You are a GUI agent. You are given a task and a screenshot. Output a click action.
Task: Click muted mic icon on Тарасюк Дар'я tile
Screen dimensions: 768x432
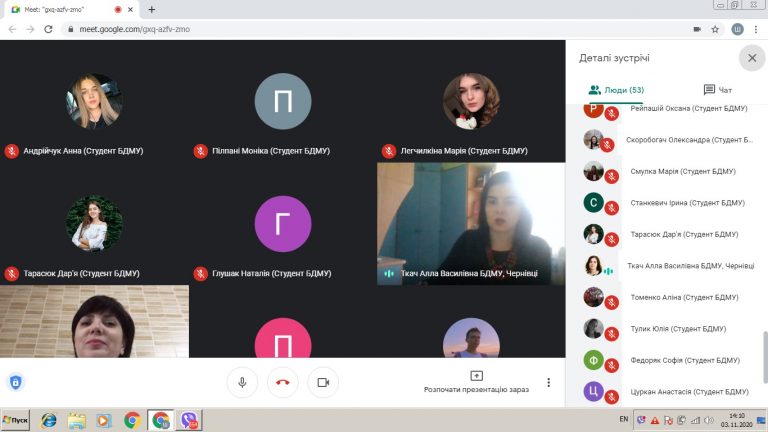pyautogui.click(x=12, y=273)
